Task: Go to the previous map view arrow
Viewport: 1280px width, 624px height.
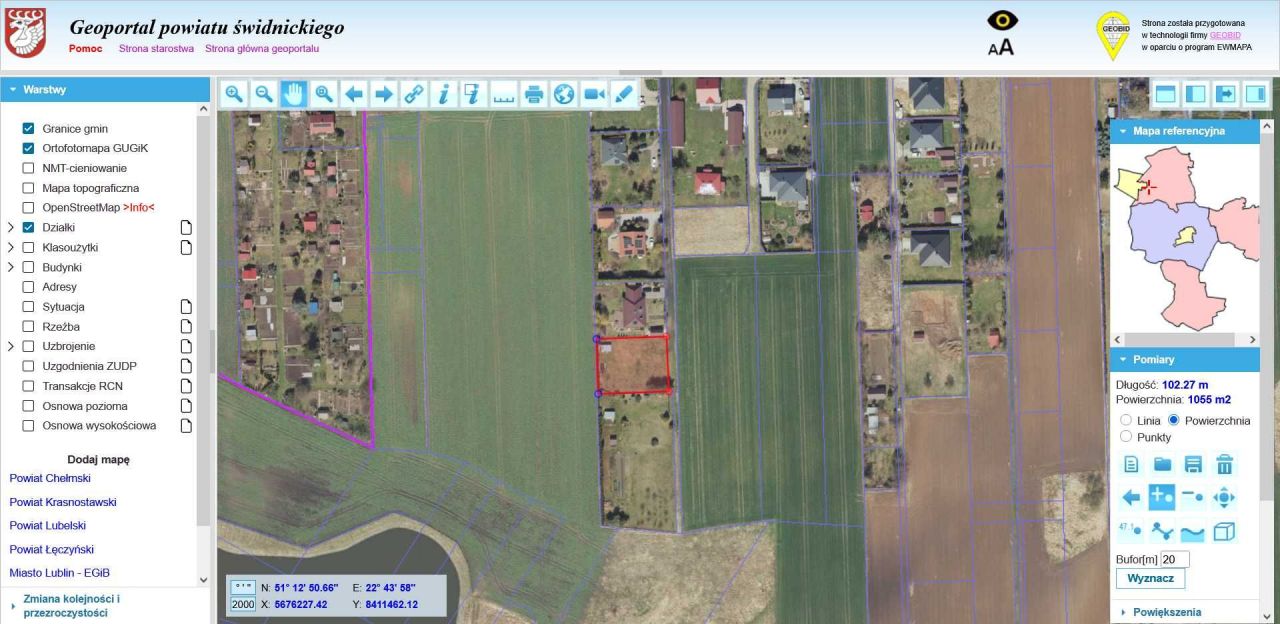Action: [x=354, y=94]
